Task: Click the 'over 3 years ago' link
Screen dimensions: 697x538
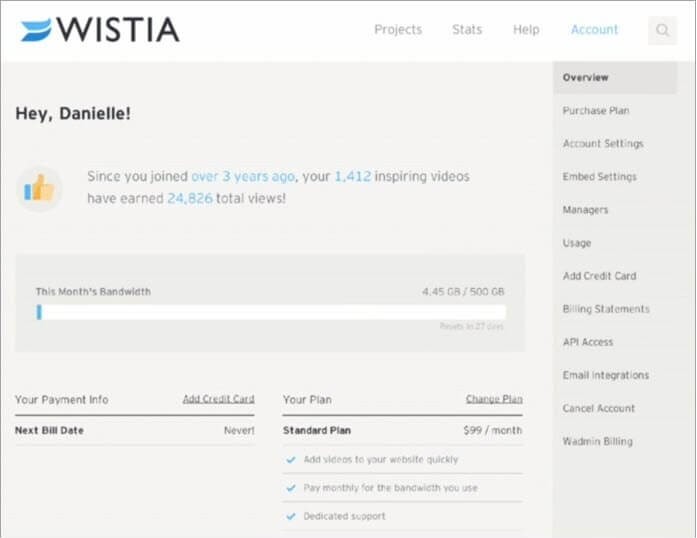Action: (x=243, y=177)
